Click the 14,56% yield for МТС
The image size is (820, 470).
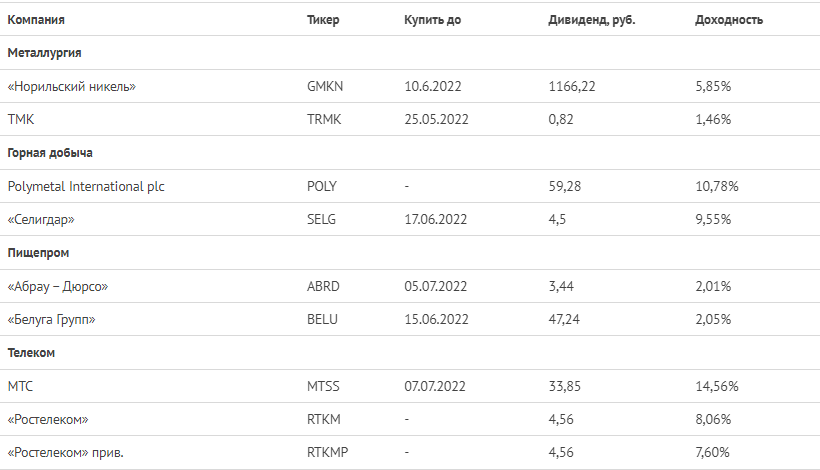coord(716,386)
